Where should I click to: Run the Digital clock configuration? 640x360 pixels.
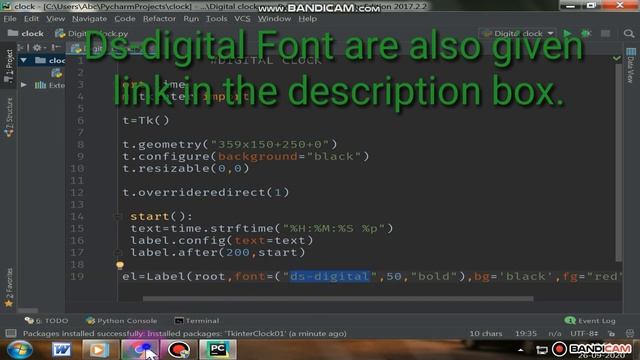point(567,33)
